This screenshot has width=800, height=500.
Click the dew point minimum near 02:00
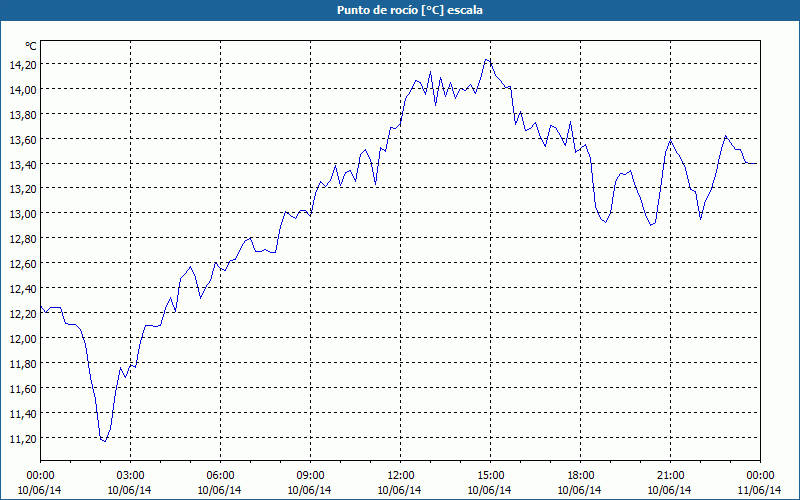(105, 441)
